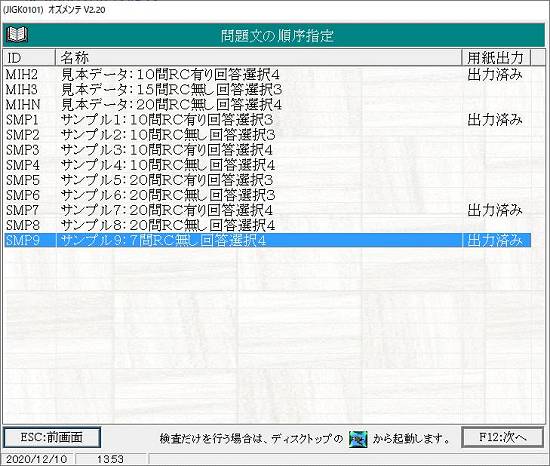Click name 見本データ:15問RC無し回答選択3
This screenshot has height=466, width=550.
[172, 90]
